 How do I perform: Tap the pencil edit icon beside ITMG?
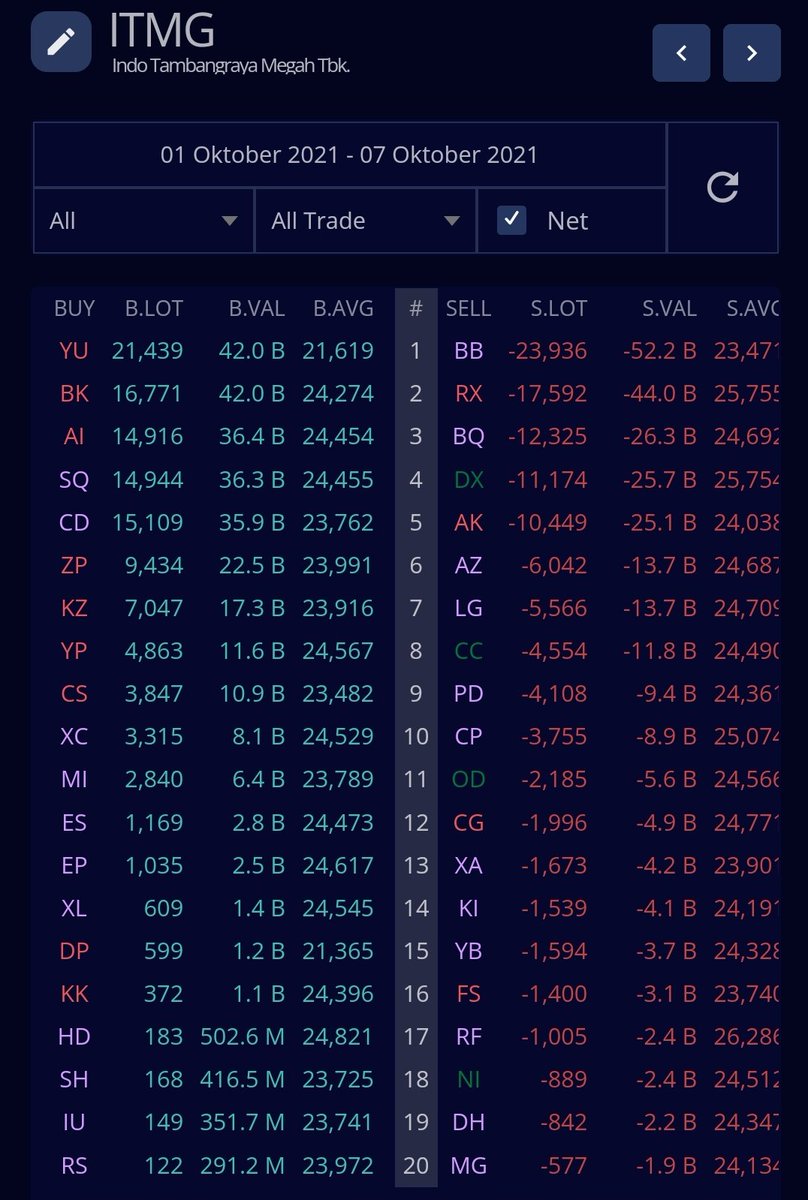point(61,41)
